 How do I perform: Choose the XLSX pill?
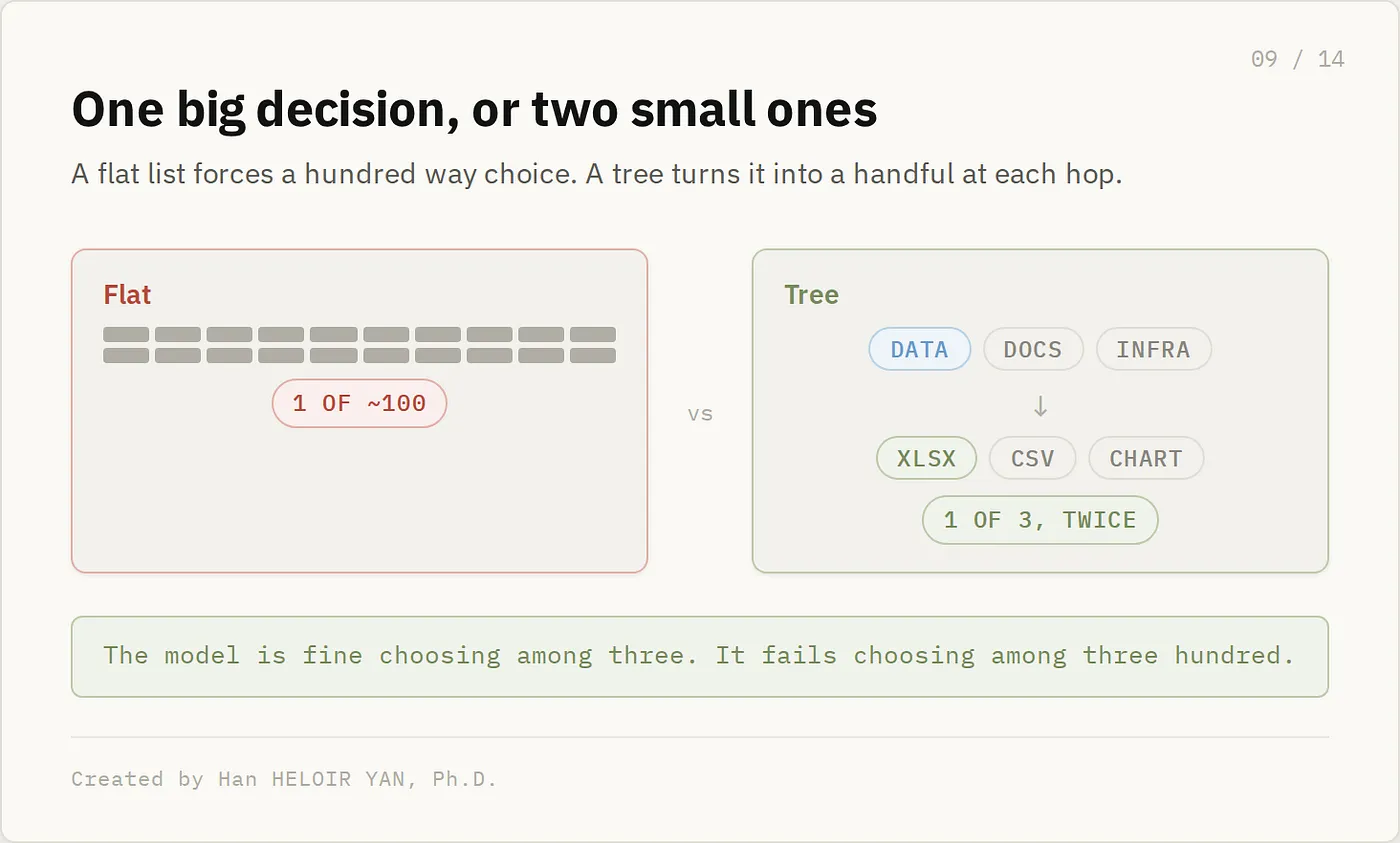pyautogui.click(x=926, y=458)
